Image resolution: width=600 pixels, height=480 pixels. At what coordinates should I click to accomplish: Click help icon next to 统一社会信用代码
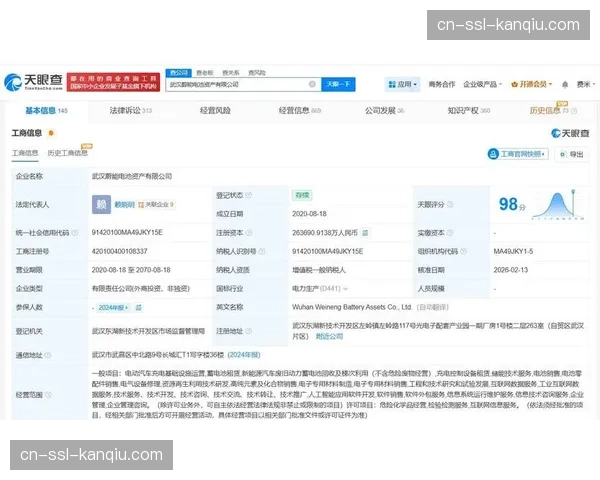click(75, 233)
